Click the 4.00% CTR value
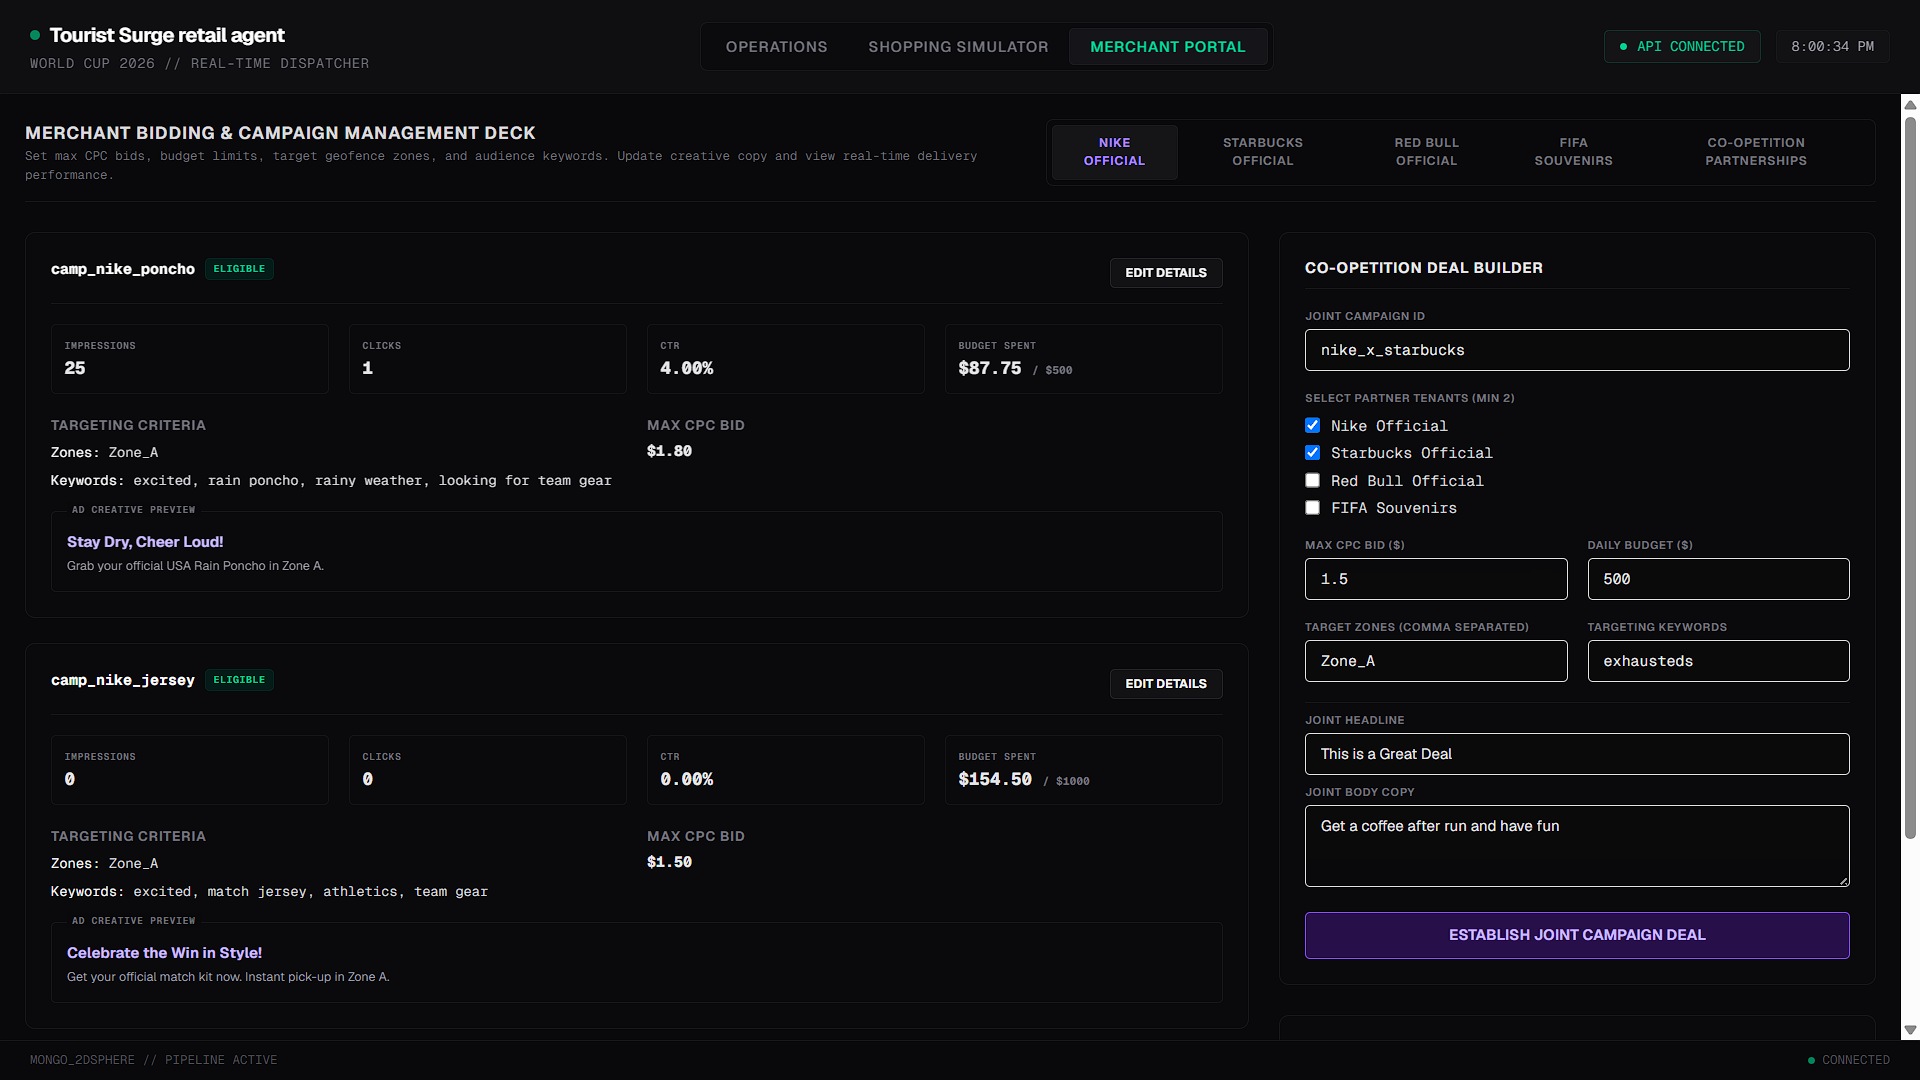Viewport: 1920px width, 1080px height. pos(686,368)
